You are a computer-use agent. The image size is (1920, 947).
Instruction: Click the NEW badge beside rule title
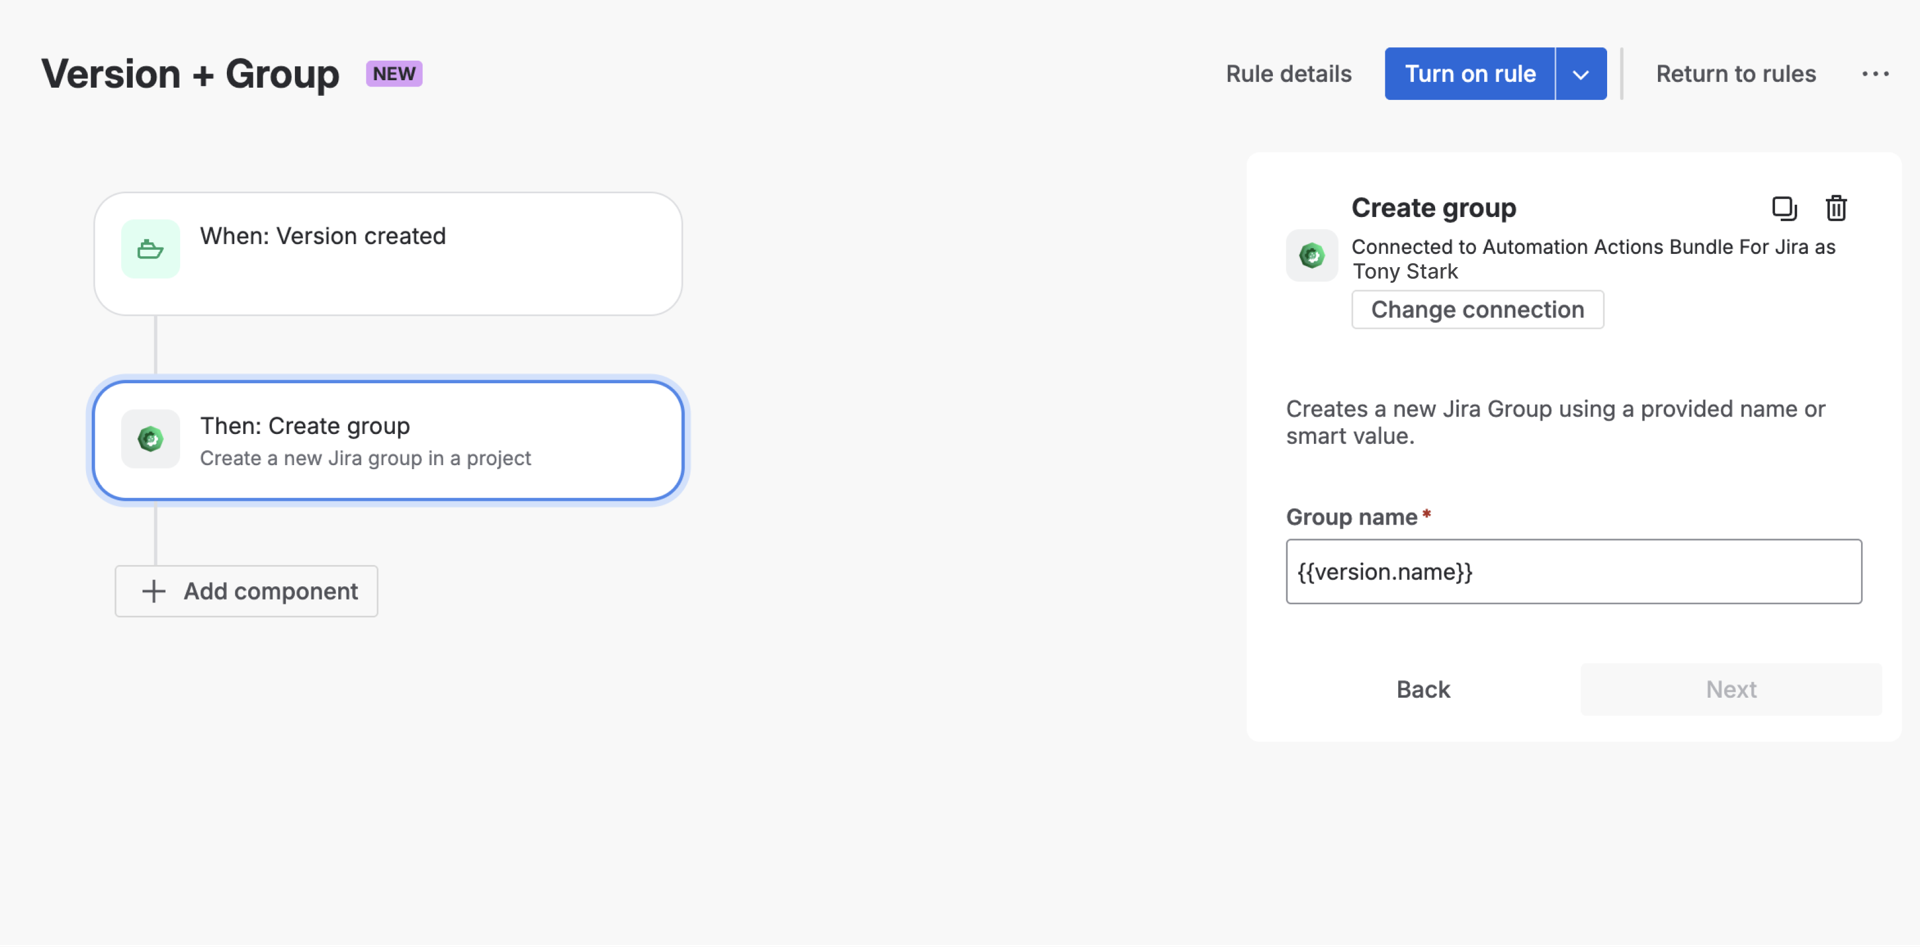(x=394, y=74)
